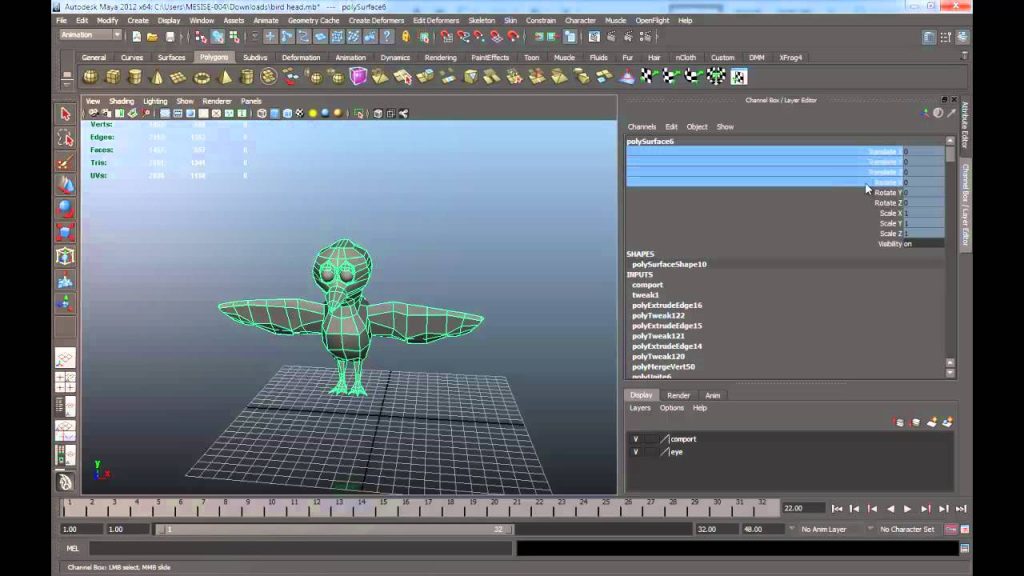Click Play backwards button
Viewport: 1024px width, 576px height.
click(x=890, y=509)
